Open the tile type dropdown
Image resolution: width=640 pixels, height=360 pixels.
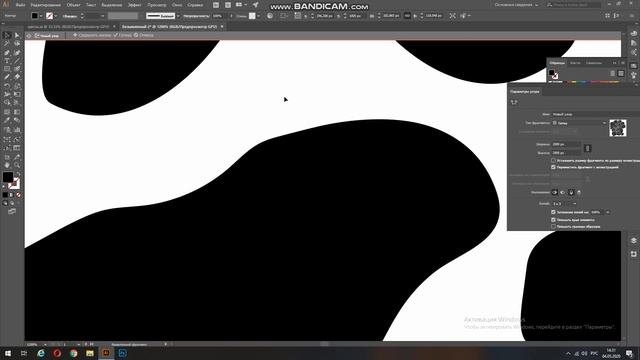[x=580, y=123]
